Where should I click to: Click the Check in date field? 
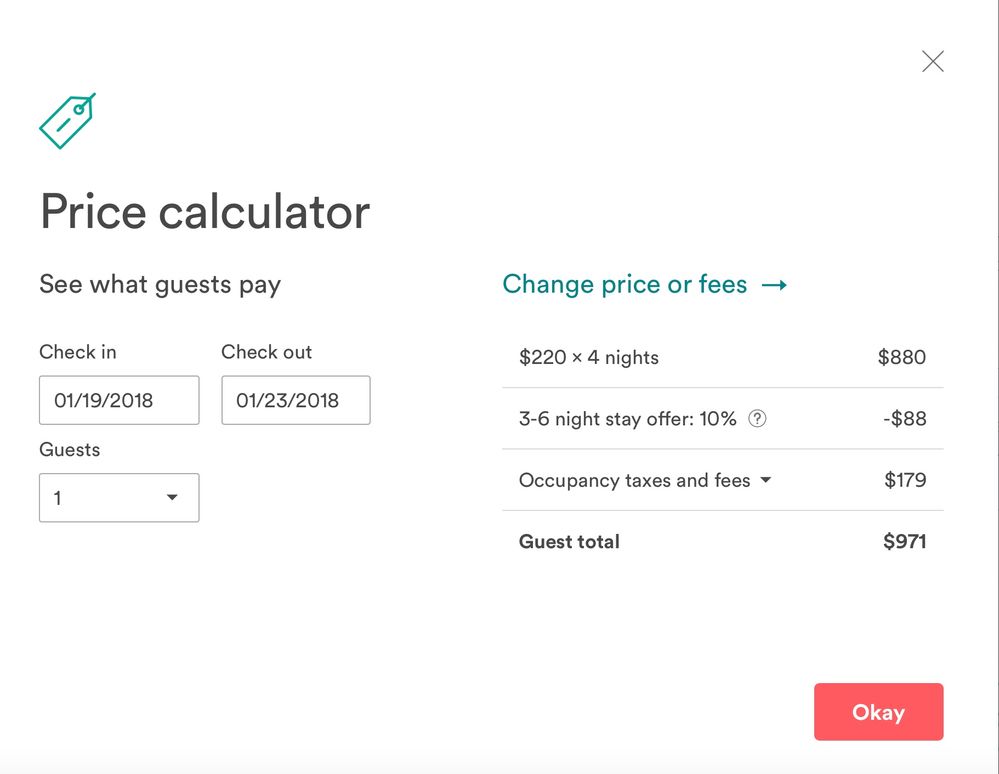(119, 400)
